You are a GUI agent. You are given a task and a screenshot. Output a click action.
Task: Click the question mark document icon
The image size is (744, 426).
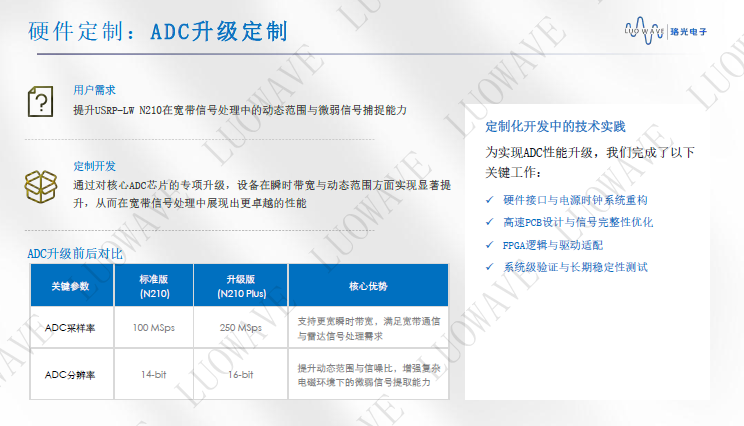(x=40, y=100)
